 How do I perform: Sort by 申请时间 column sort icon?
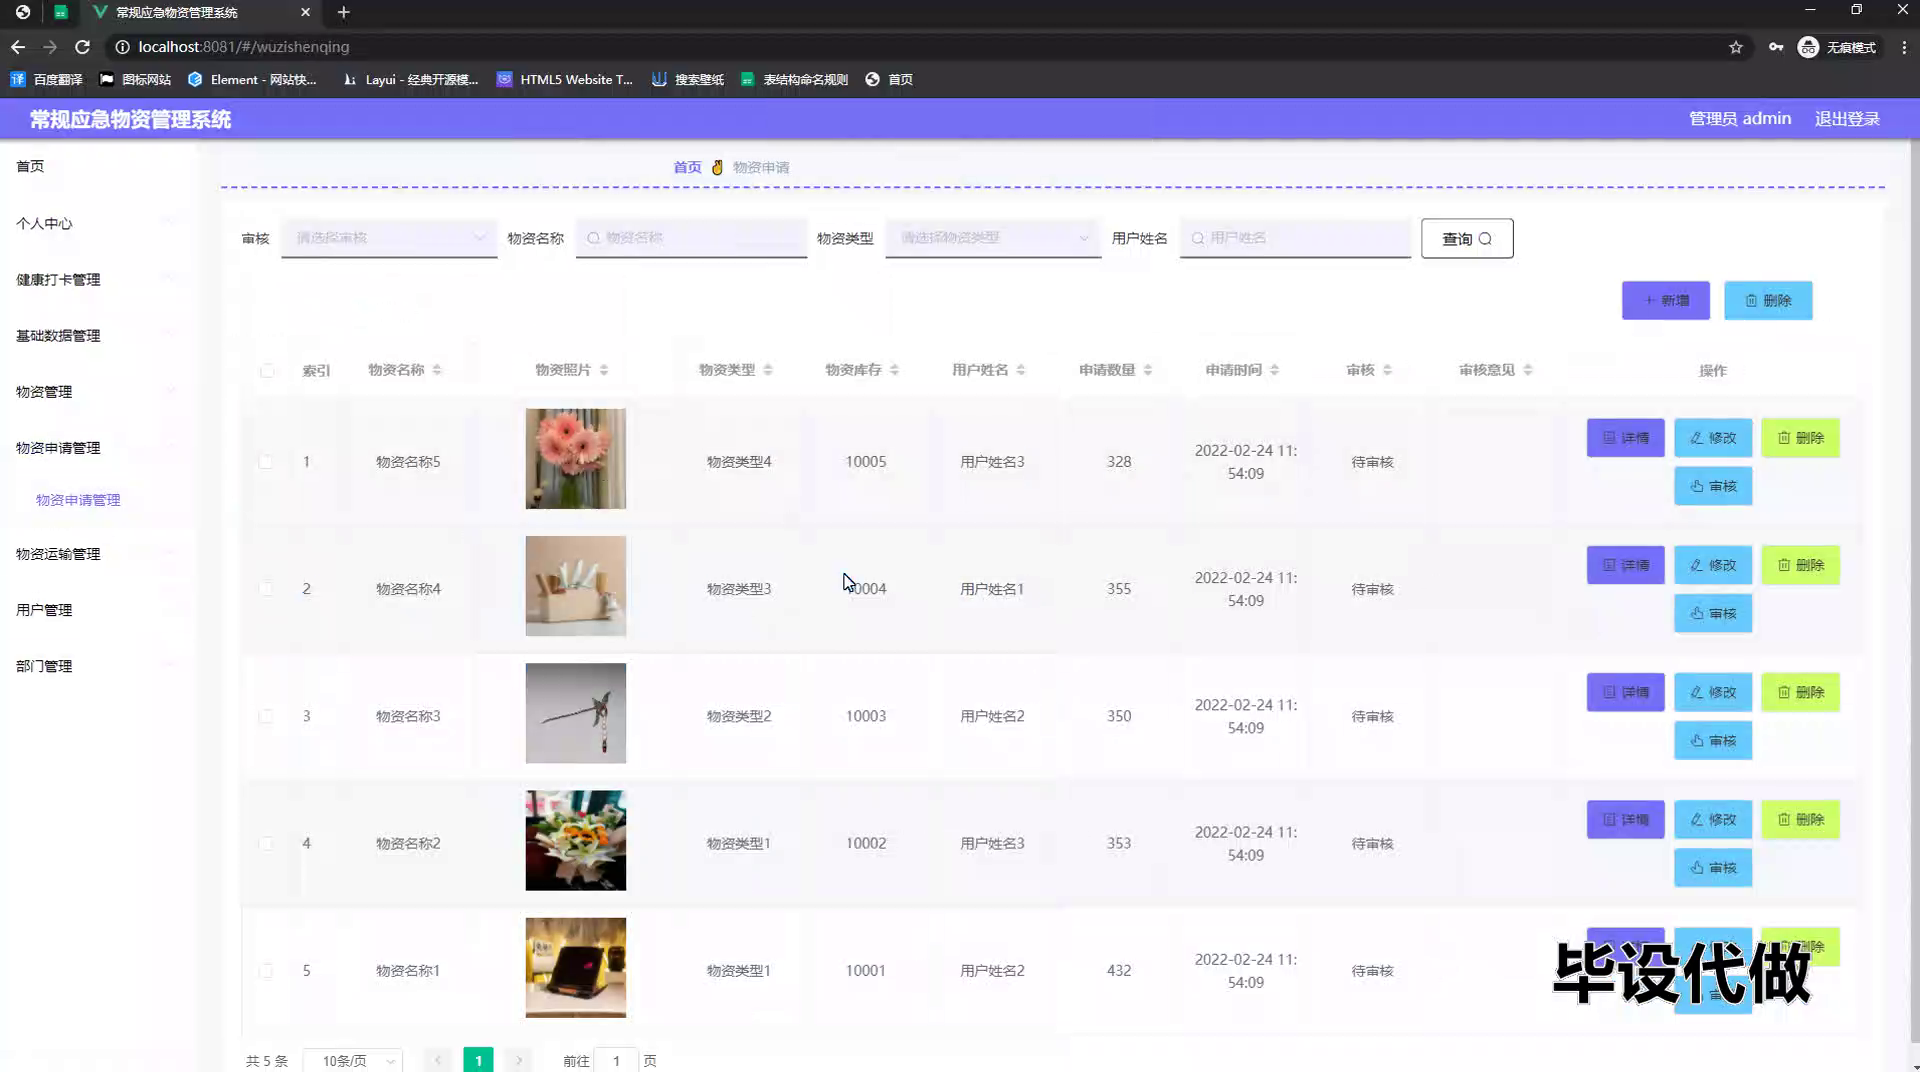(x=1274, y=370)
